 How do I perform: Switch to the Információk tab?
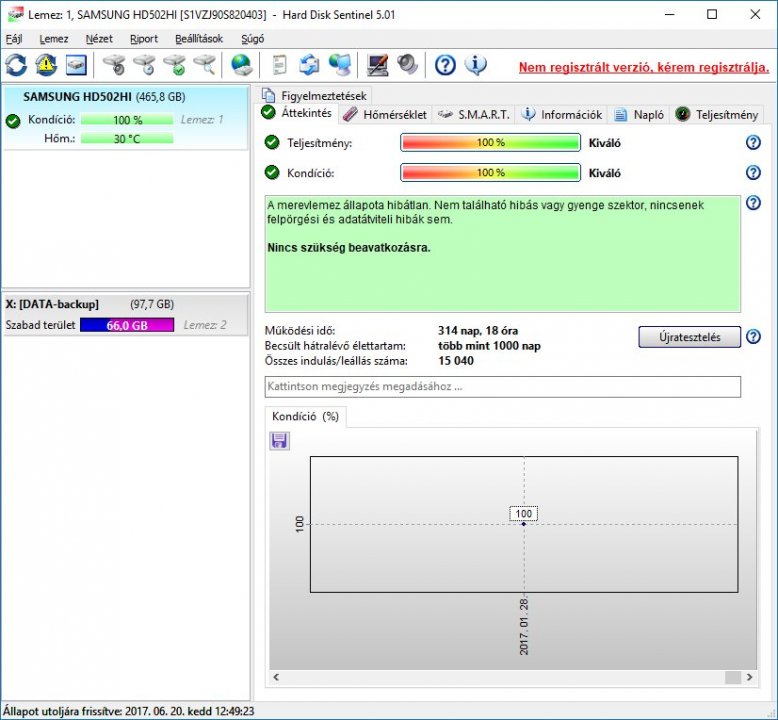coord(562,115)
